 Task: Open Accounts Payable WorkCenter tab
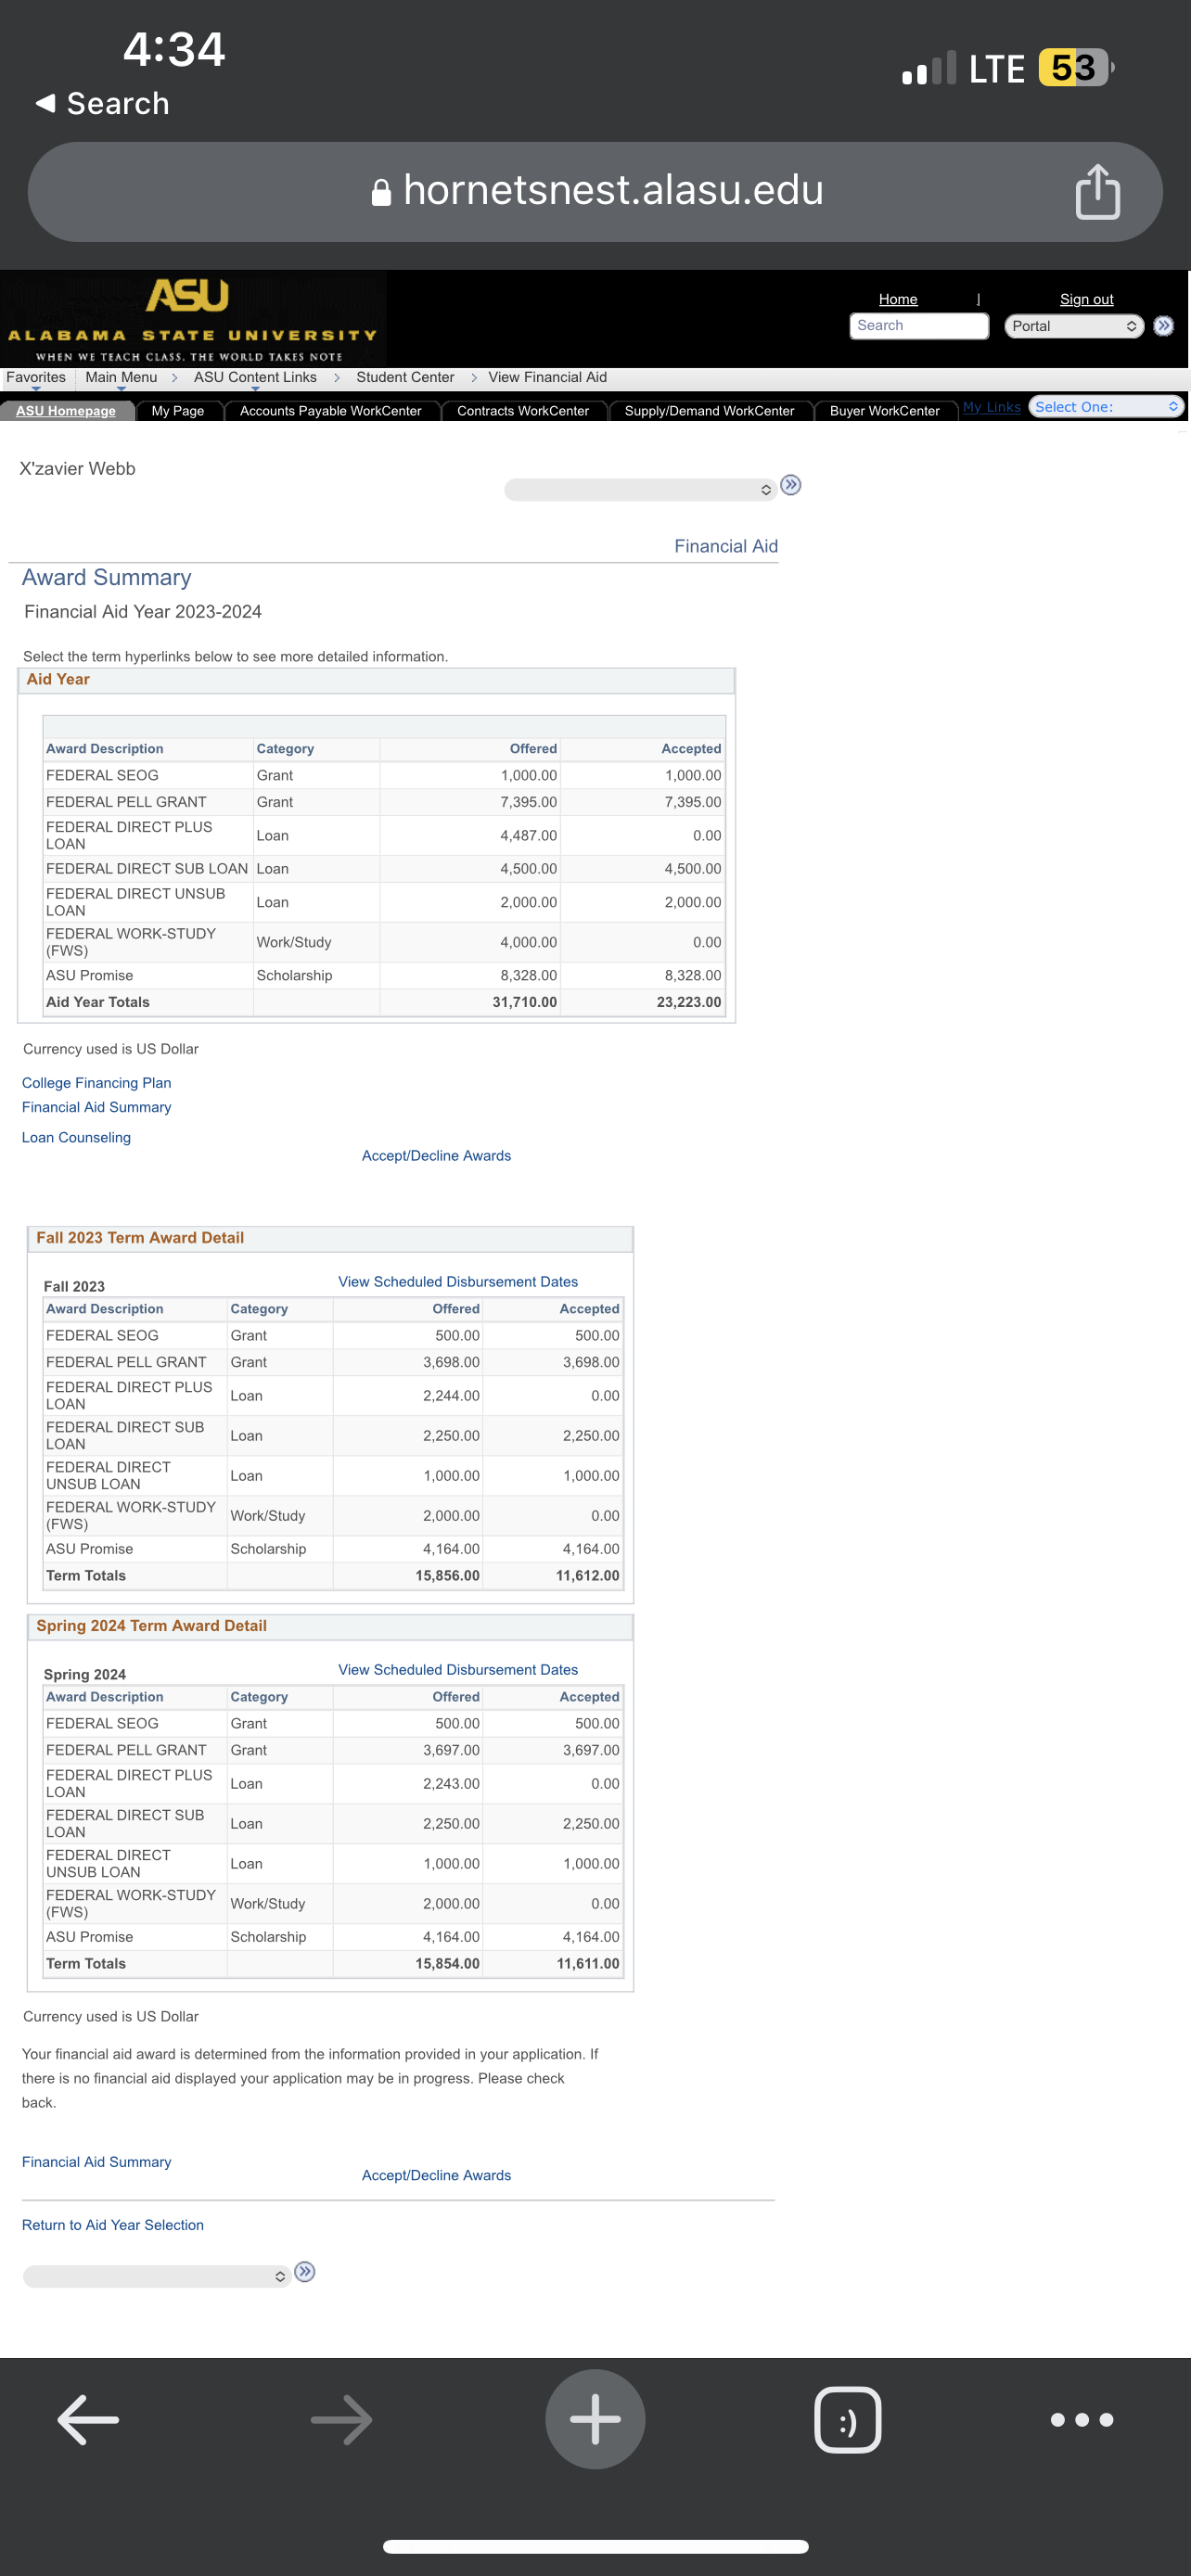(x=331, y=411)
